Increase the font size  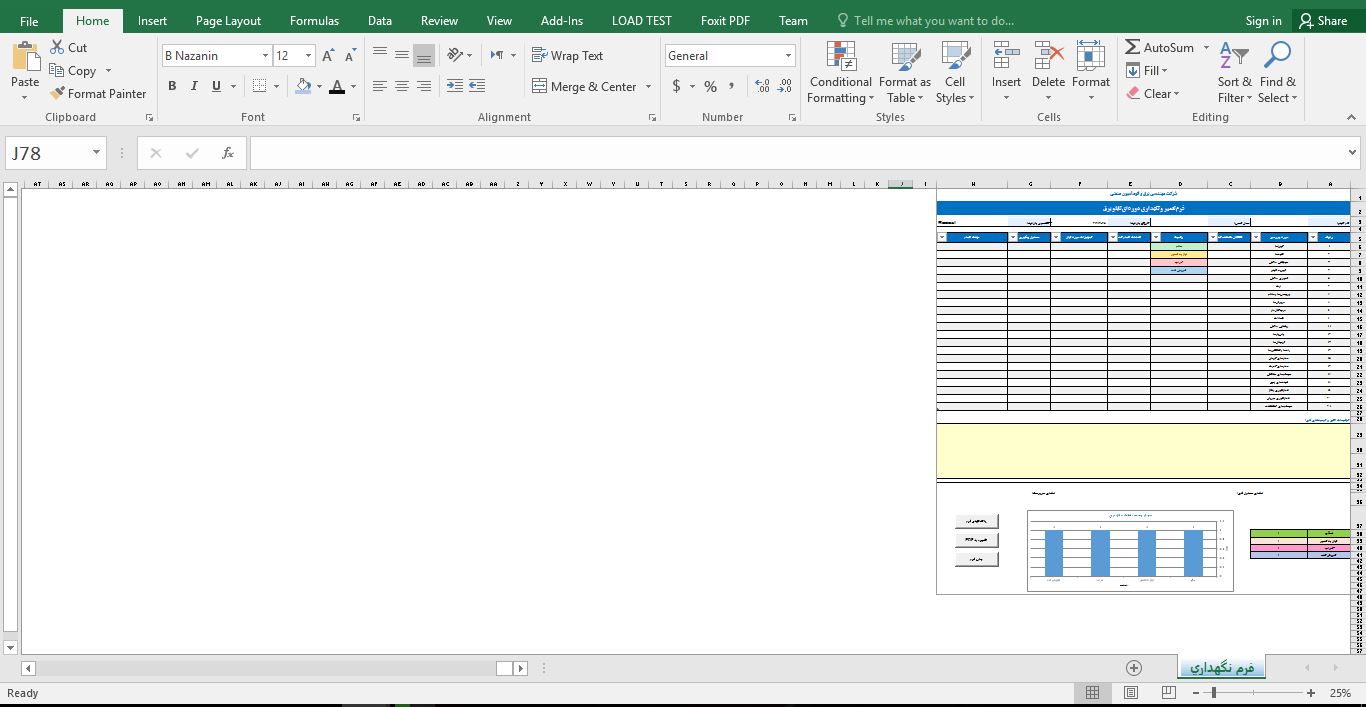coord(328,56)
